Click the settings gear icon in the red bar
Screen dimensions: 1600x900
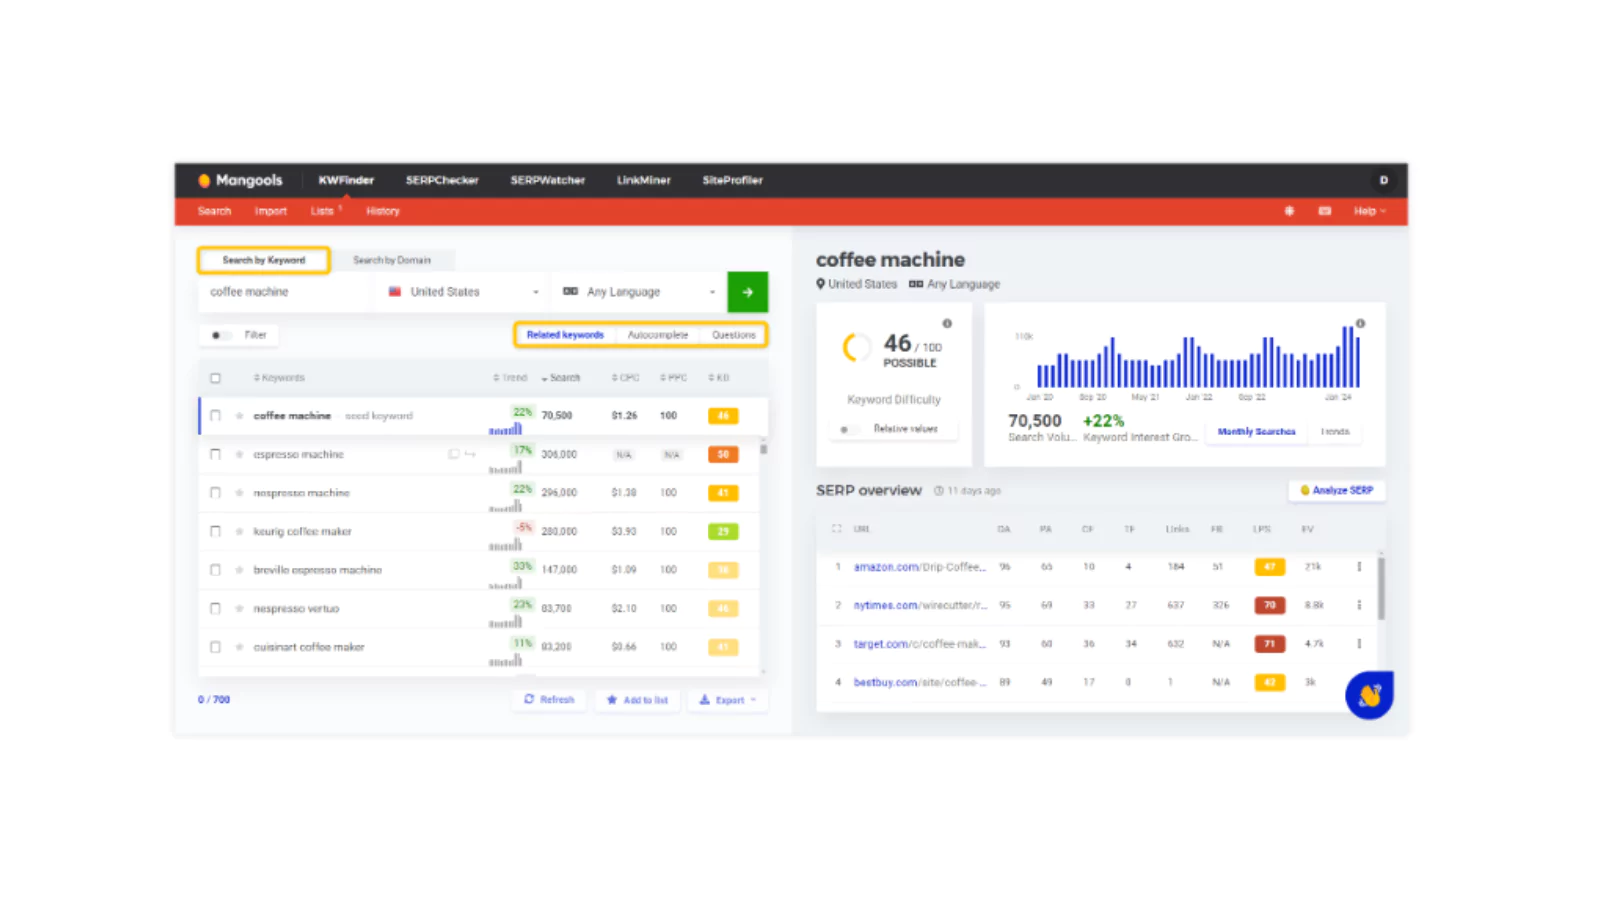[1289, 211]
